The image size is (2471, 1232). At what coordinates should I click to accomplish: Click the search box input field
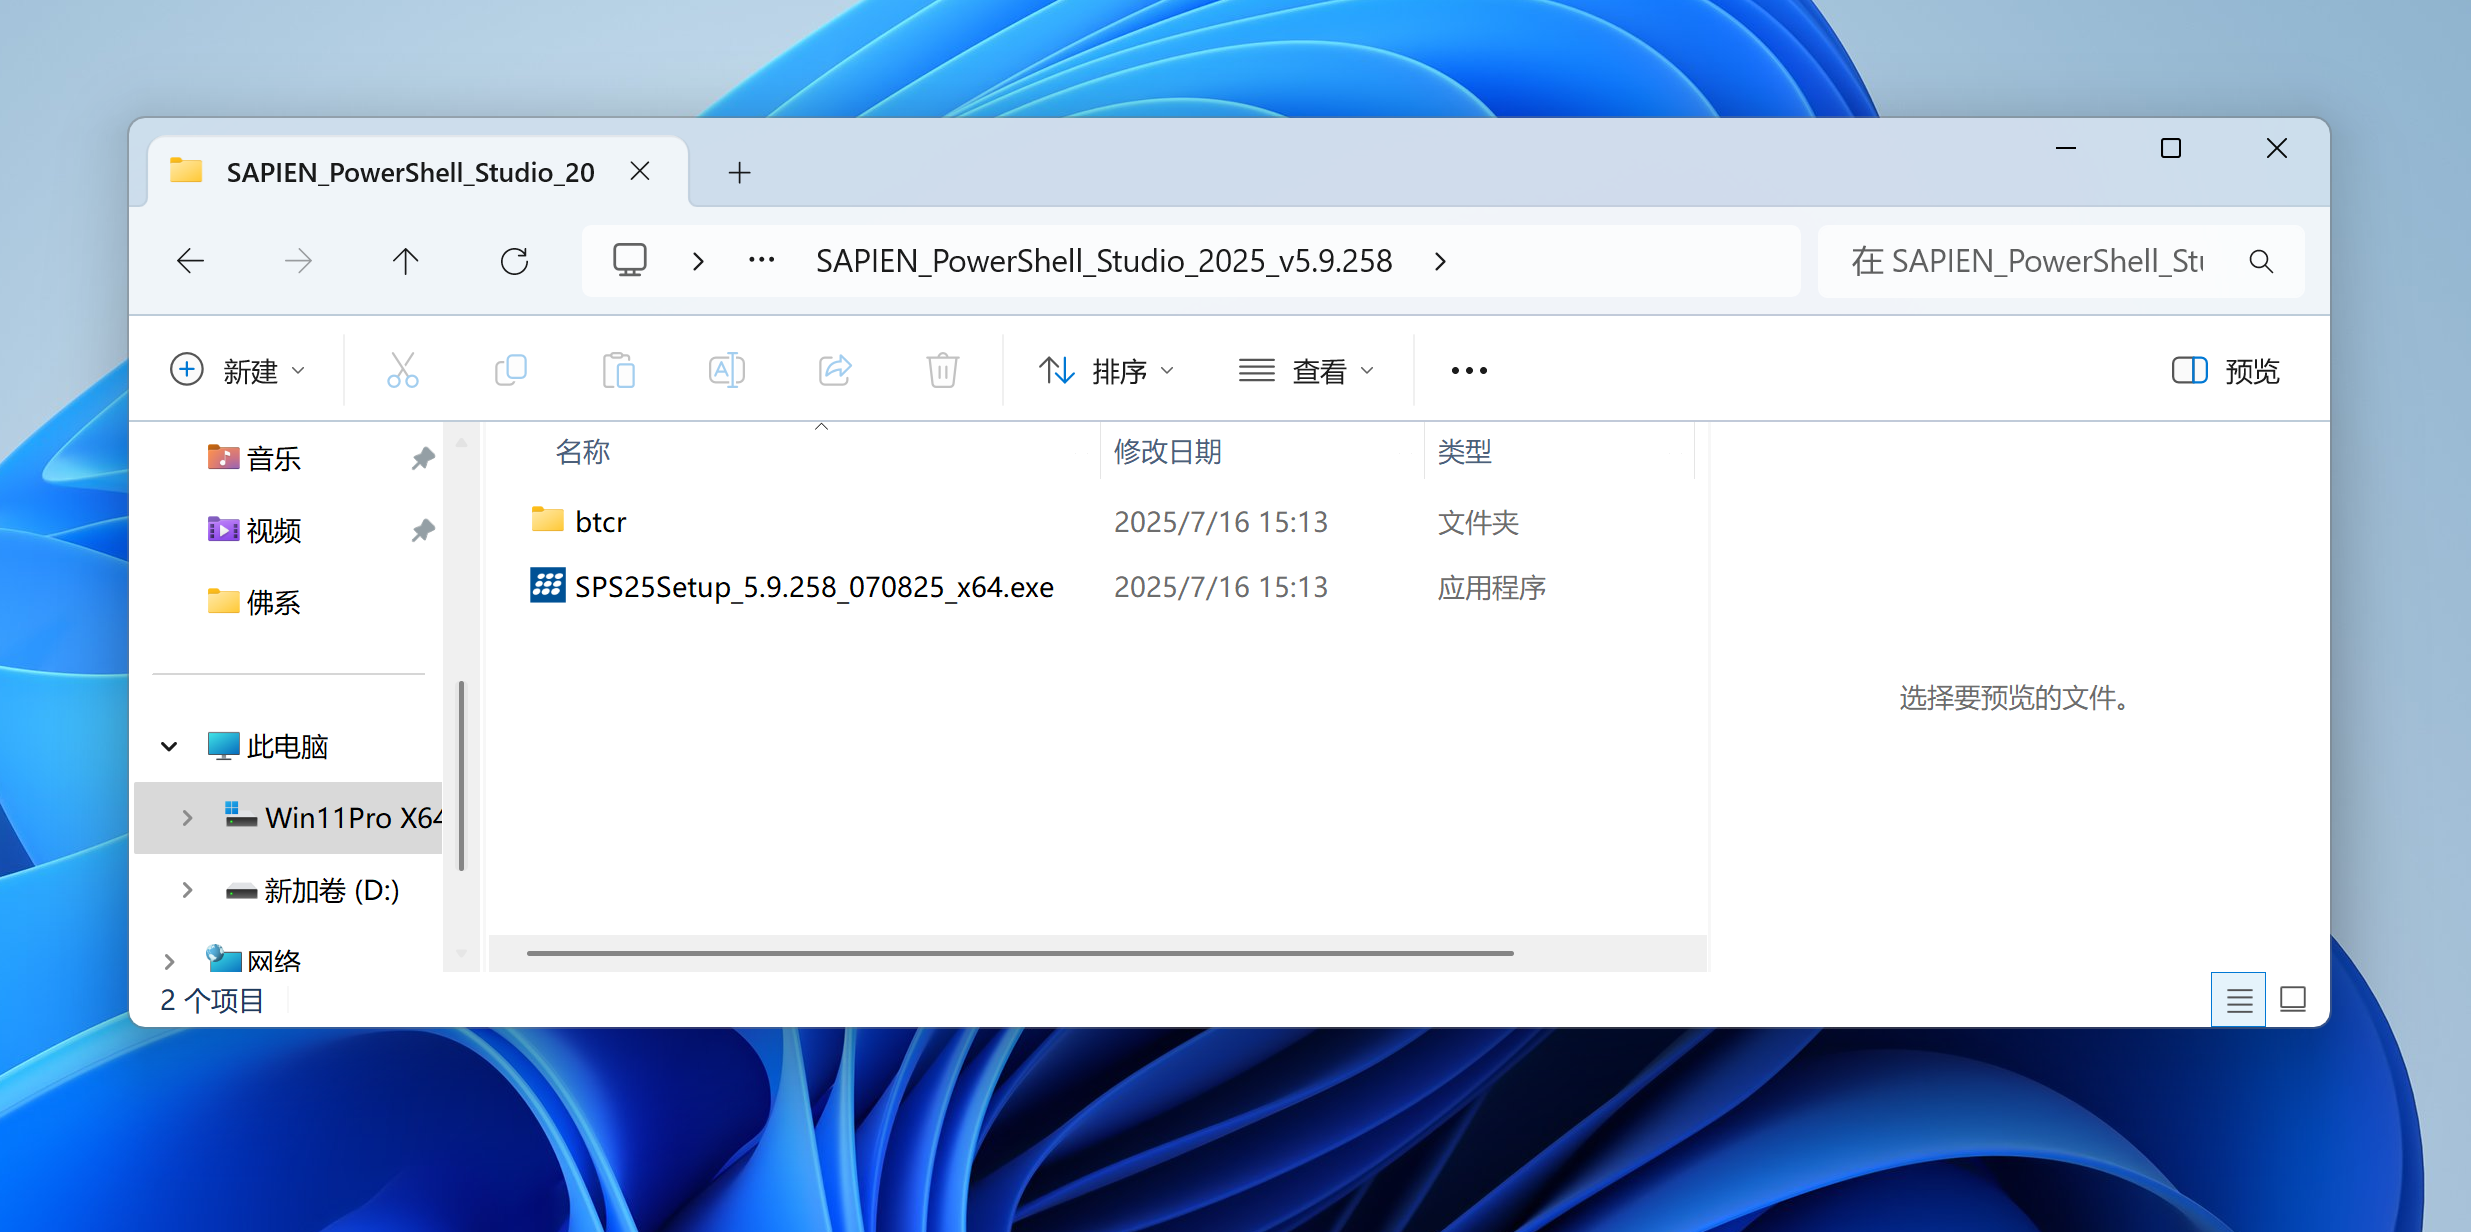point(2030,262)
